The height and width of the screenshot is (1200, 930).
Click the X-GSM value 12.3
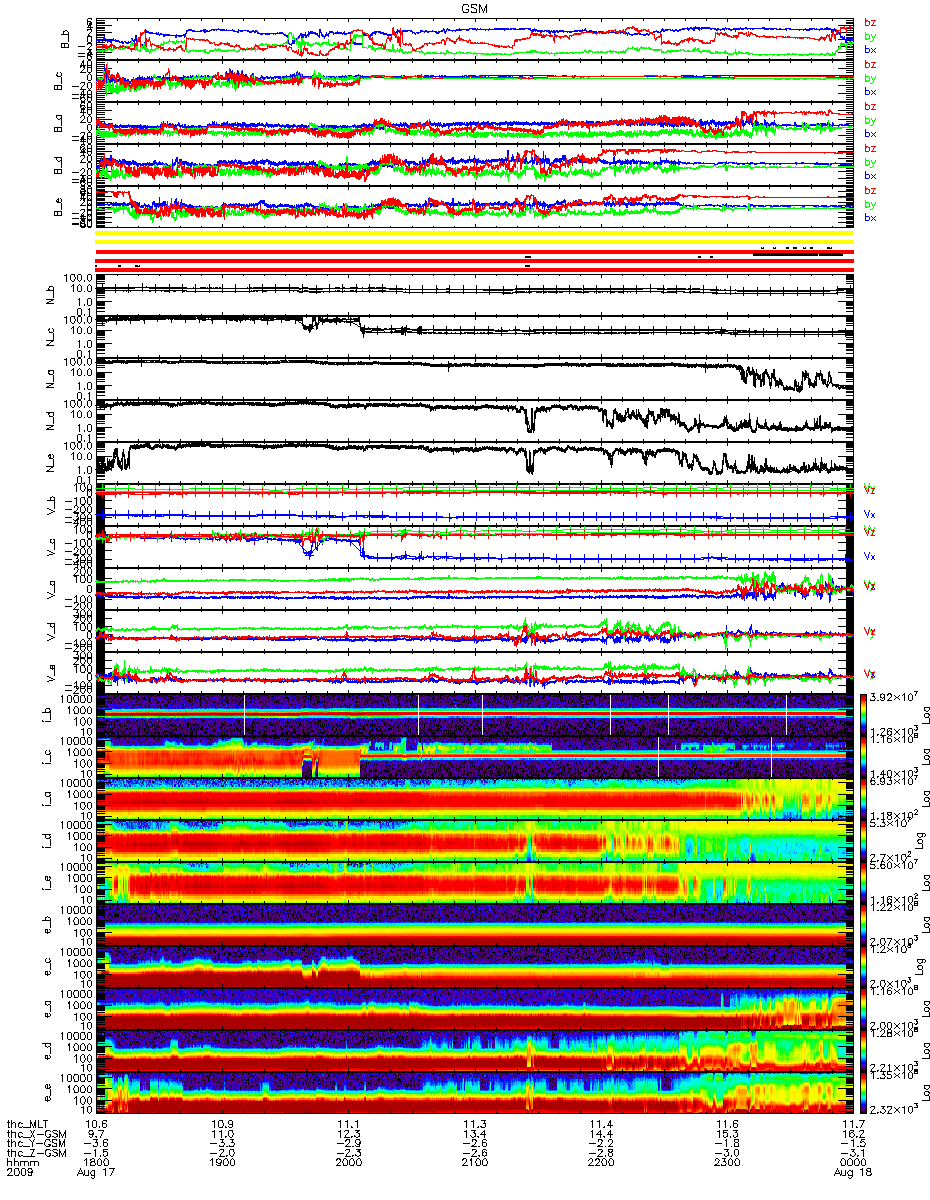pyautogui.click(x=348, y=1134)
